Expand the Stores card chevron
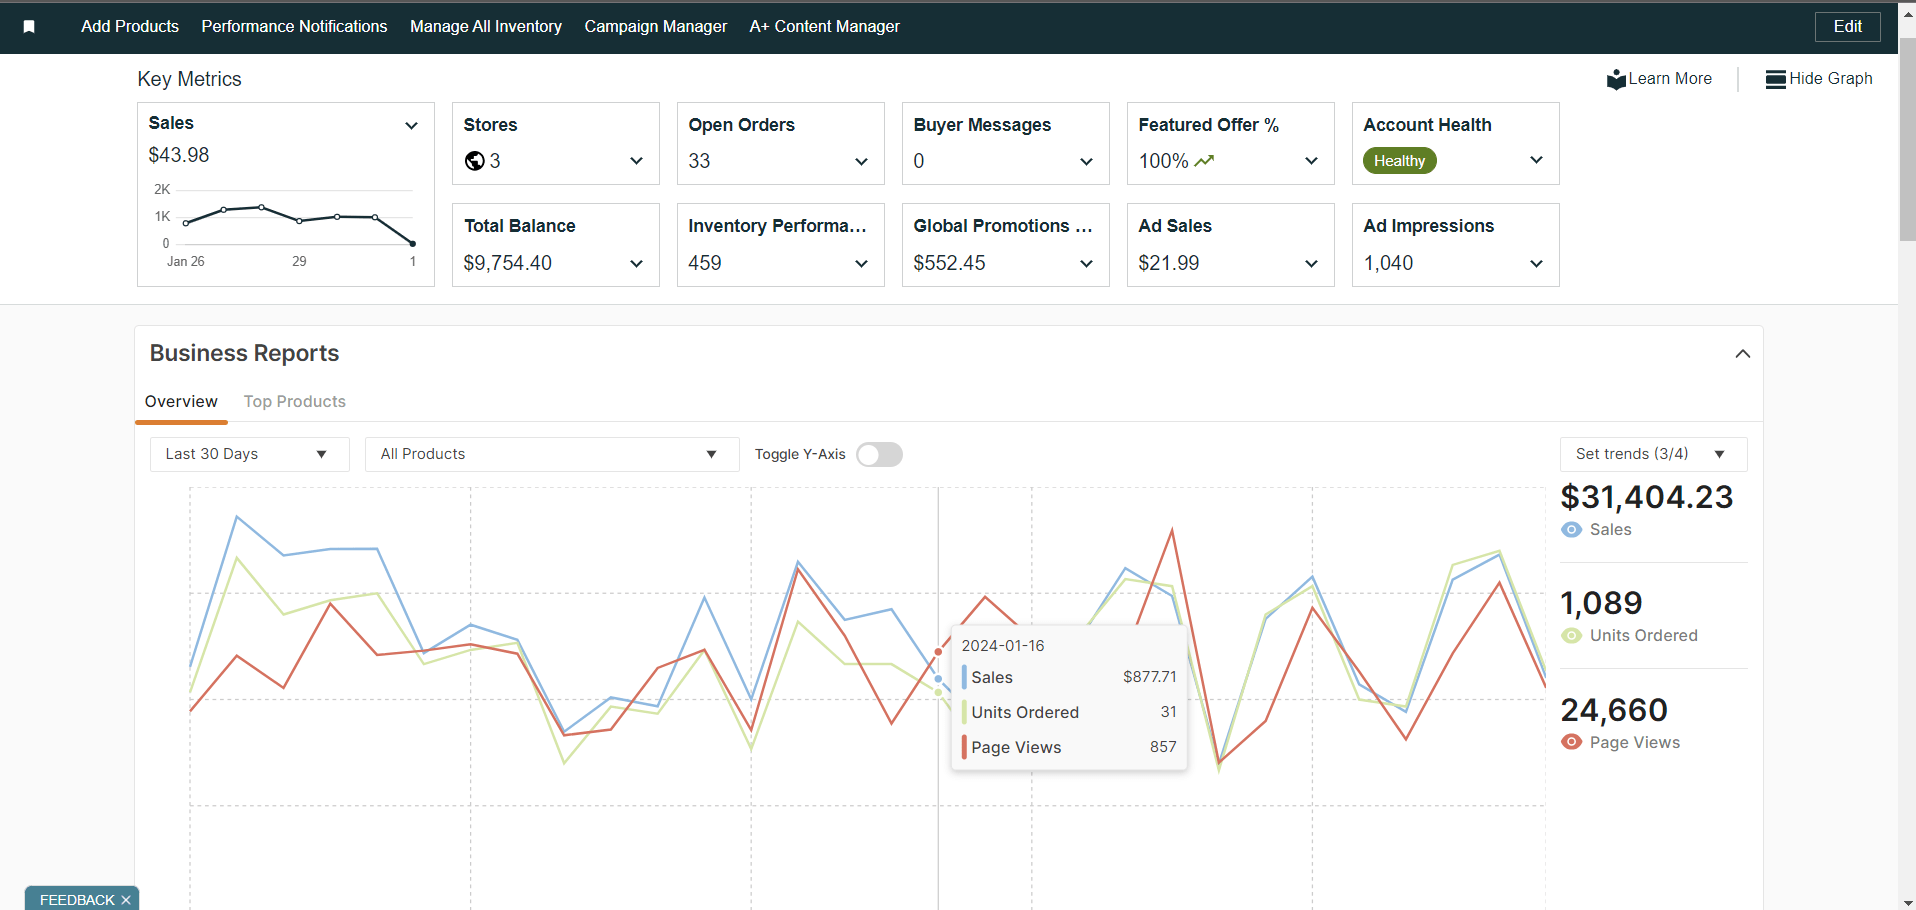1916x910 pixels. click(x=636, y=161)
